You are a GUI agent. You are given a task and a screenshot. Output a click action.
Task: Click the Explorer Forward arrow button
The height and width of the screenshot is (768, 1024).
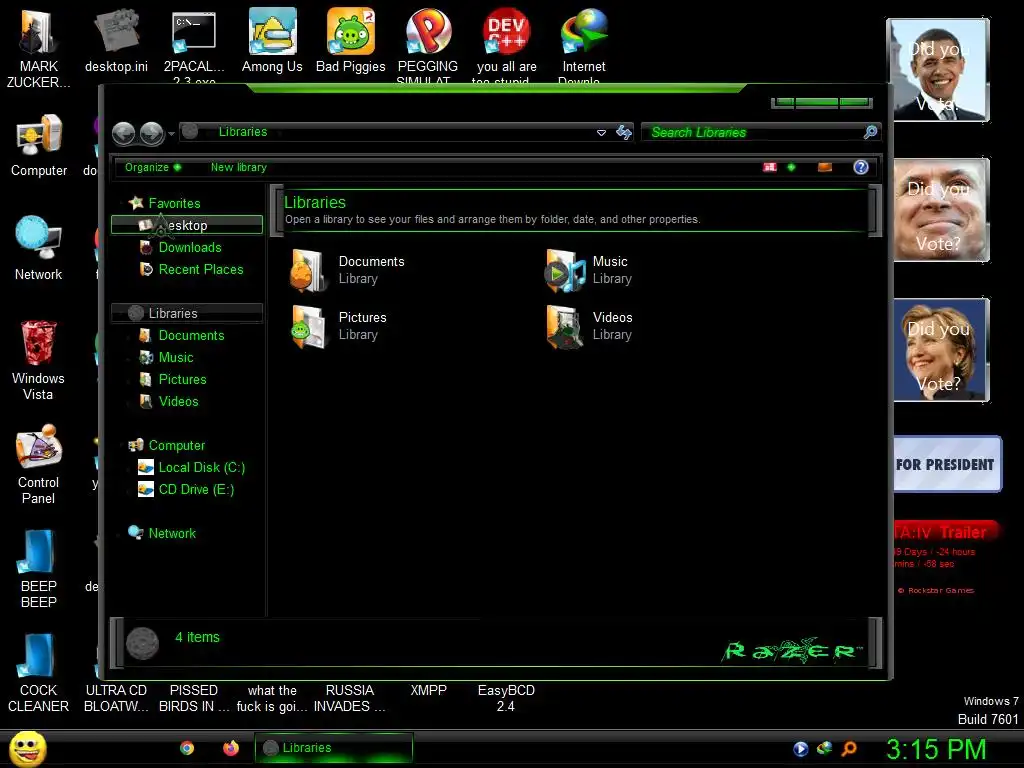coord(152,133)
